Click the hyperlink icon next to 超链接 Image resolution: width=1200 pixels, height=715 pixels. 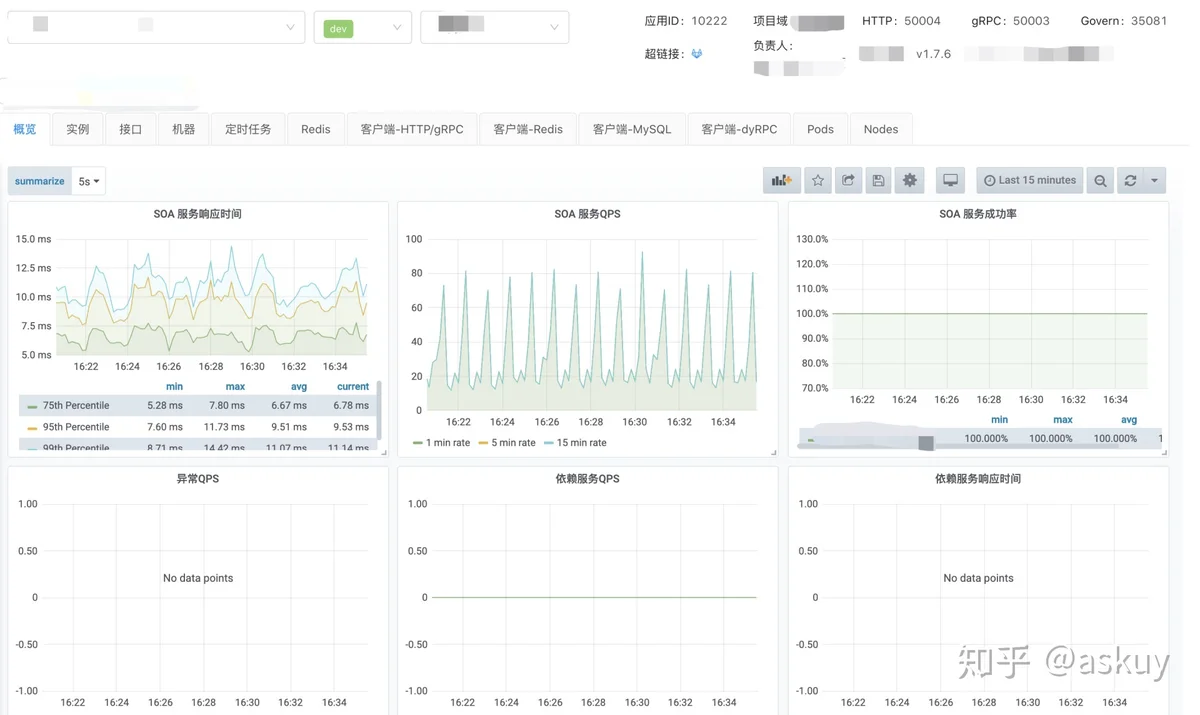[697, 54]
